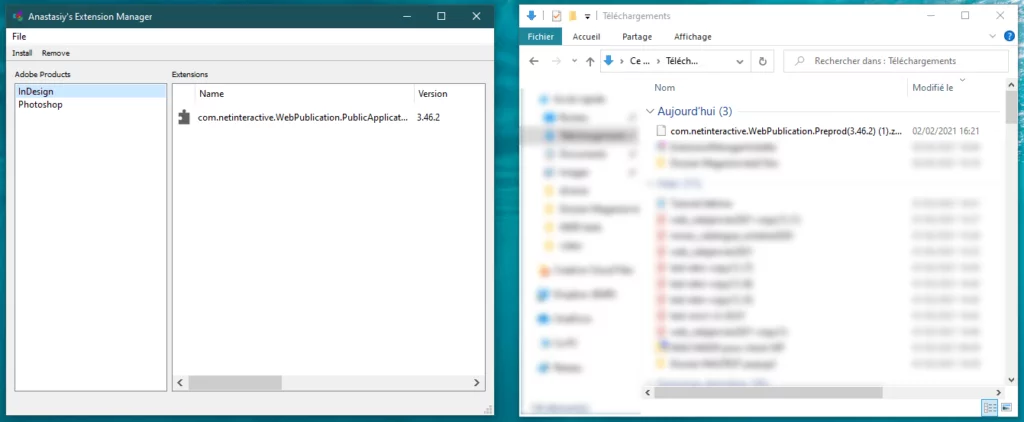Go up one folder level arrow
This screenshot has height=422, width=1024.
tap(590, 61)
